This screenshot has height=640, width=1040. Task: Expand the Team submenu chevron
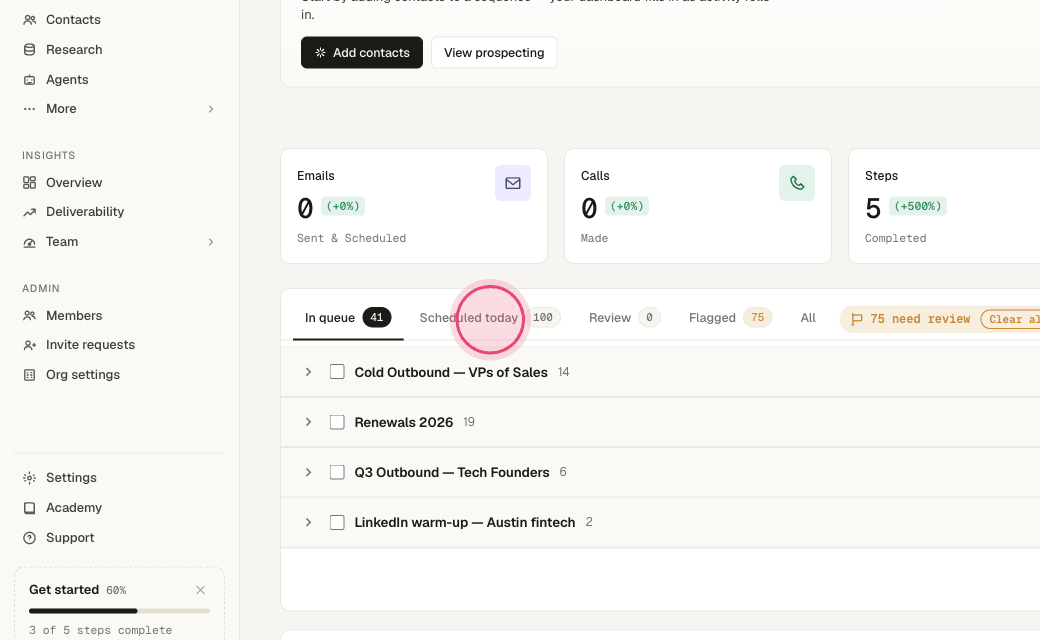pos(211,242)
